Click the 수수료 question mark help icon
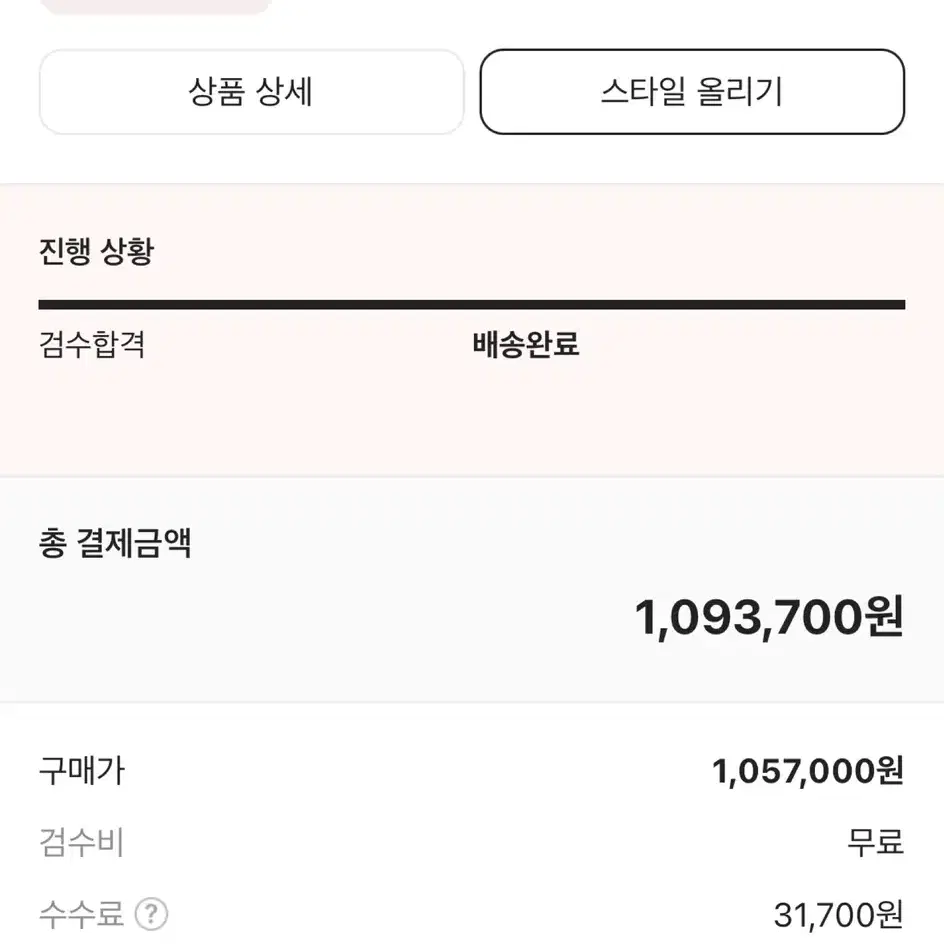944x944 pixels. tap(151, 914)
